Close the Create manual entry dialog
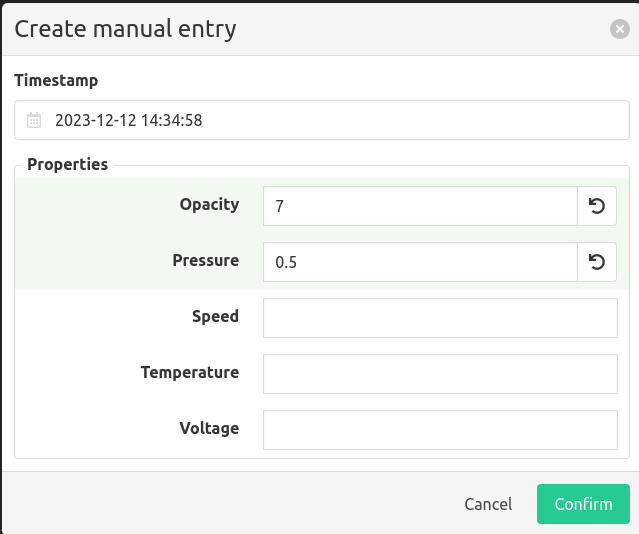639x534 pixels. click(x=619, y=29)
